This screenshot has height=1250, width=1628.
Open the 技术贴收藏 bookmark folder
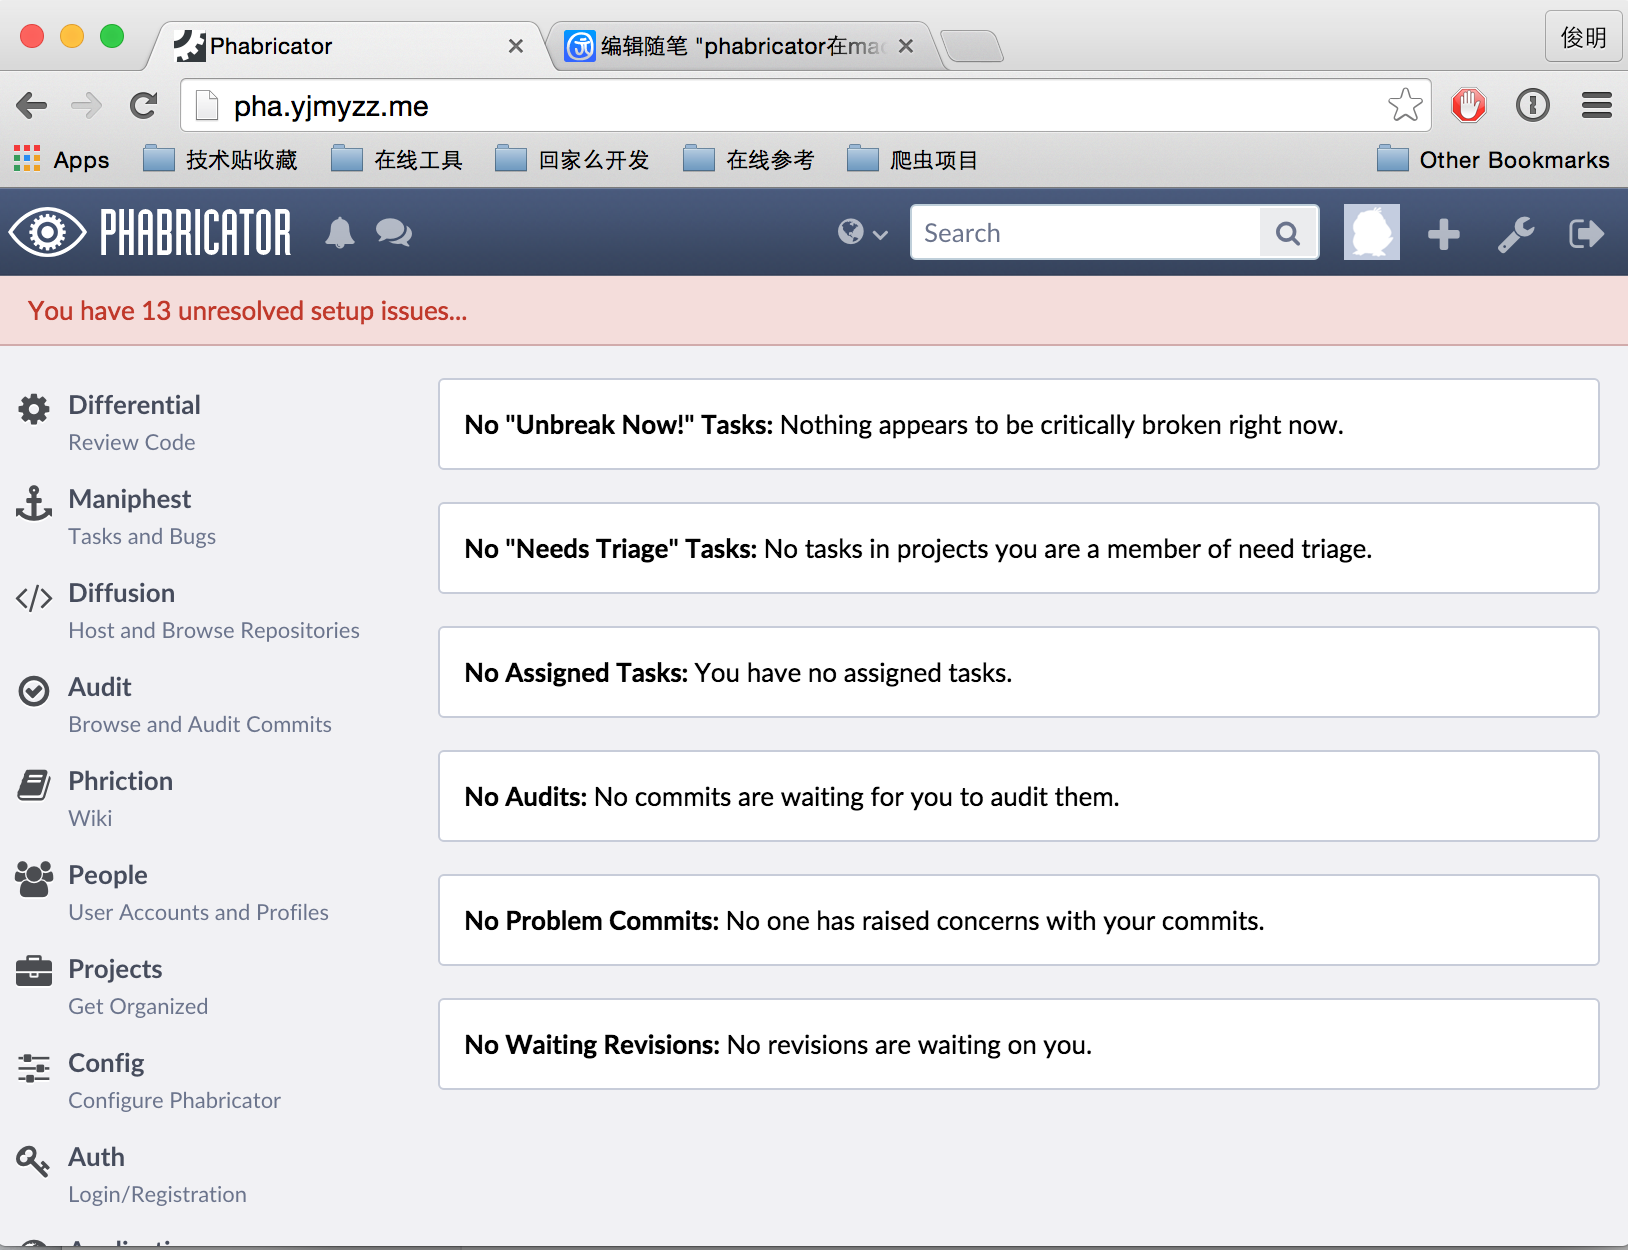220,160
